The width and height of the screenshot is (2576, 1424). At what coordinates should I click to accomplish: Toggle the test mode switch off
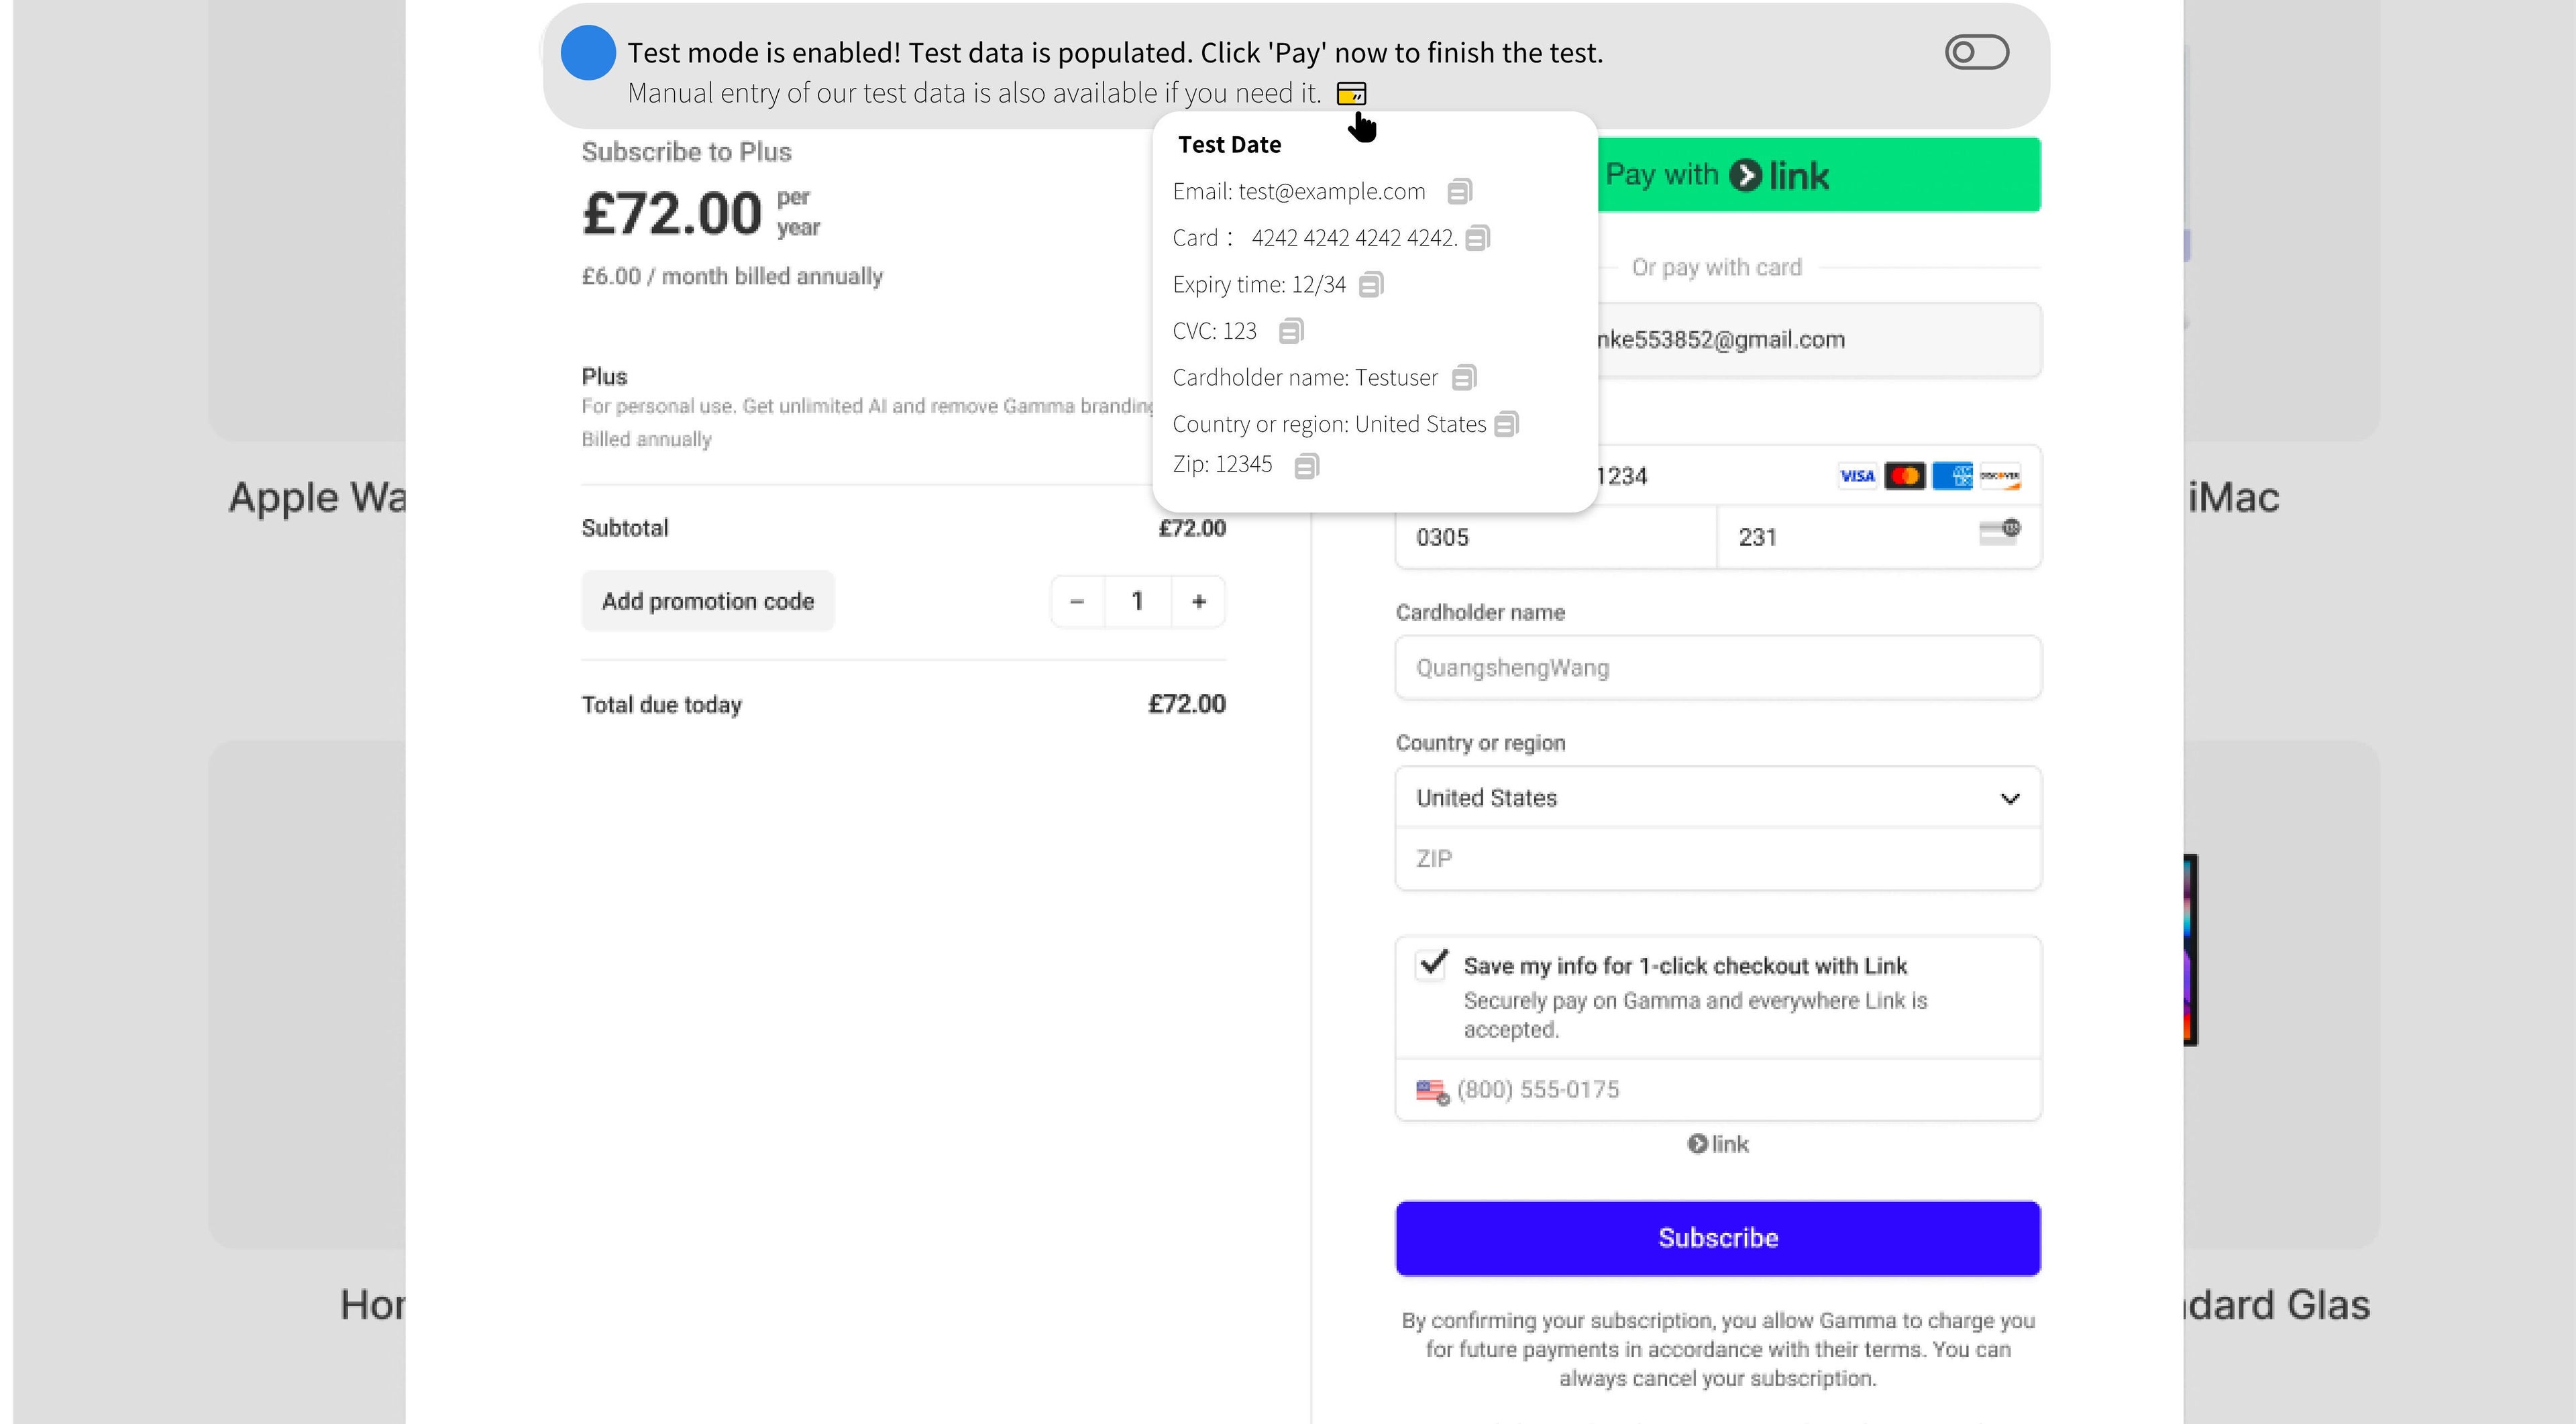pos(1976,52)
